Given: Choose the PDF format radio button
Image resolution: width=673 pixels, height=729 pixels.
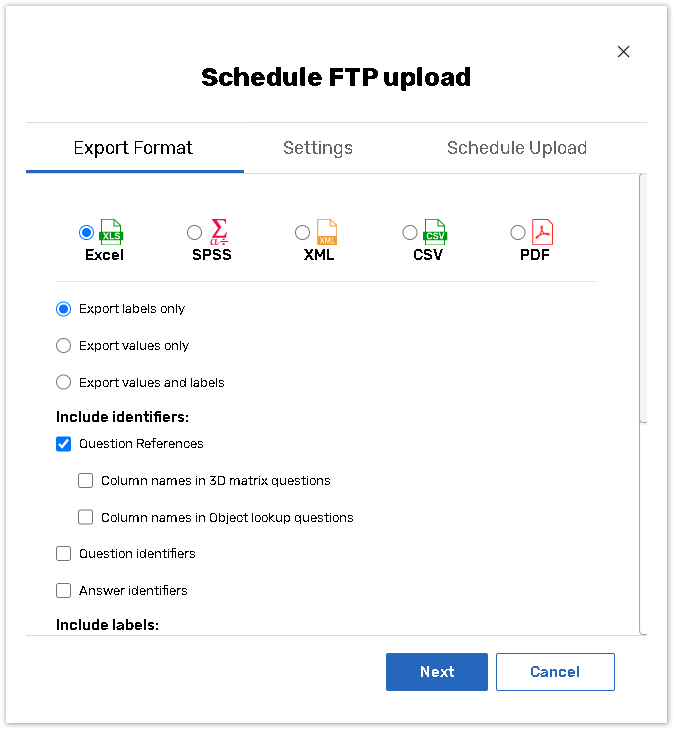Looking at the screenshot, I should coord(518,232).
